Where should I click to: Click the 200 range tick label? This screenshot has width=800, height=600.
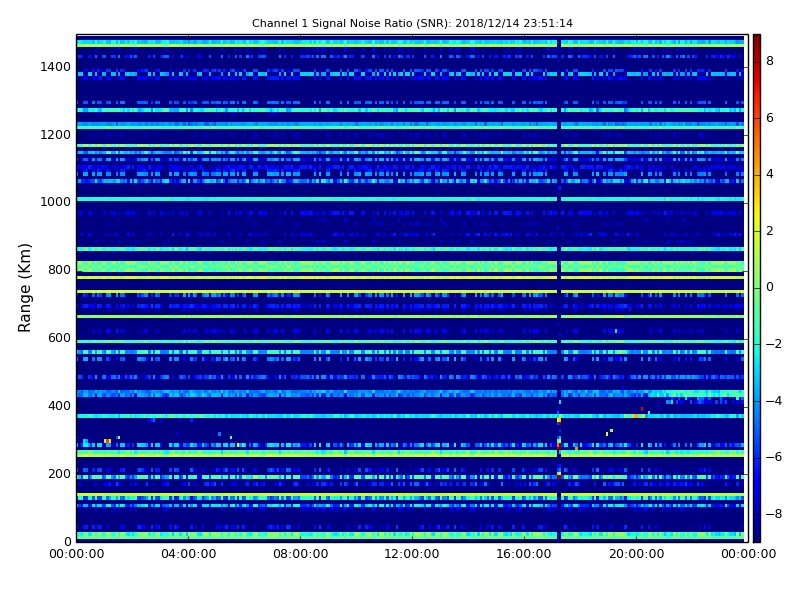coord(59,473)
